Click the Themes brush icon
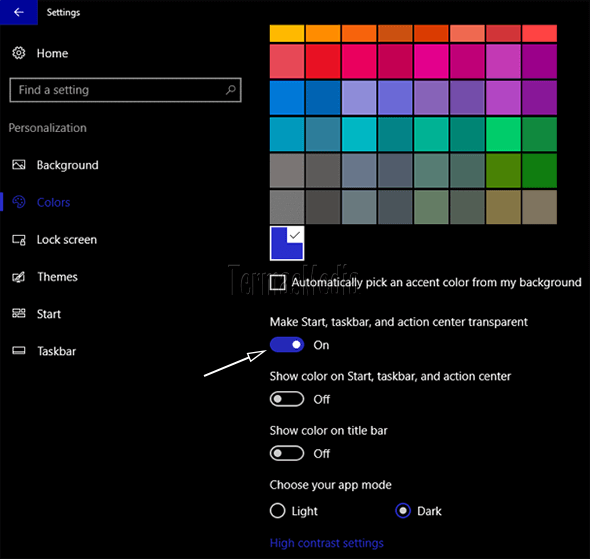Viewport: 590px width, 559px height. point(19,277)
